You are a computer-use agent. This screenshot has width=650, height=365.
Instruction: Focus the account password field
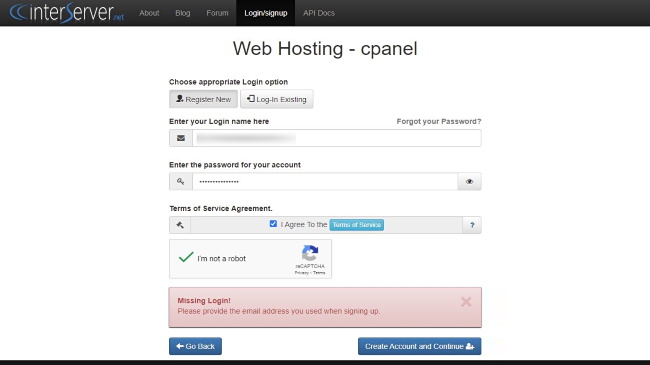click(325, 182)
